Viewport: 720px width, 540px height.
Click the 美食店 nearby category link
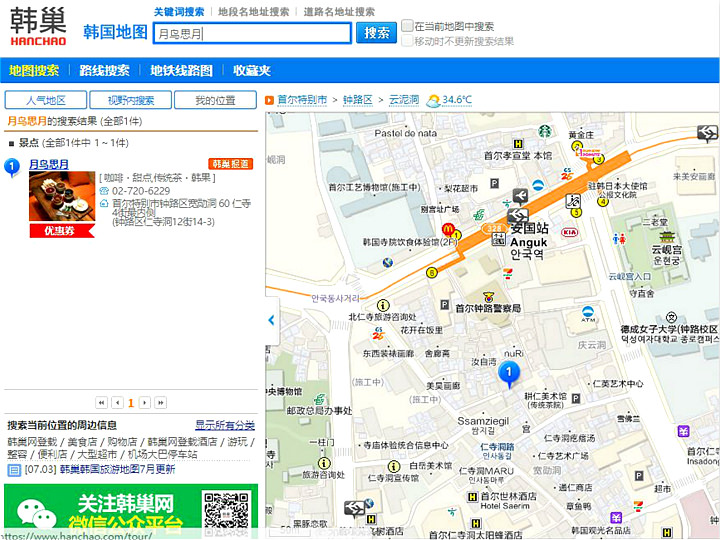(82, 442)
